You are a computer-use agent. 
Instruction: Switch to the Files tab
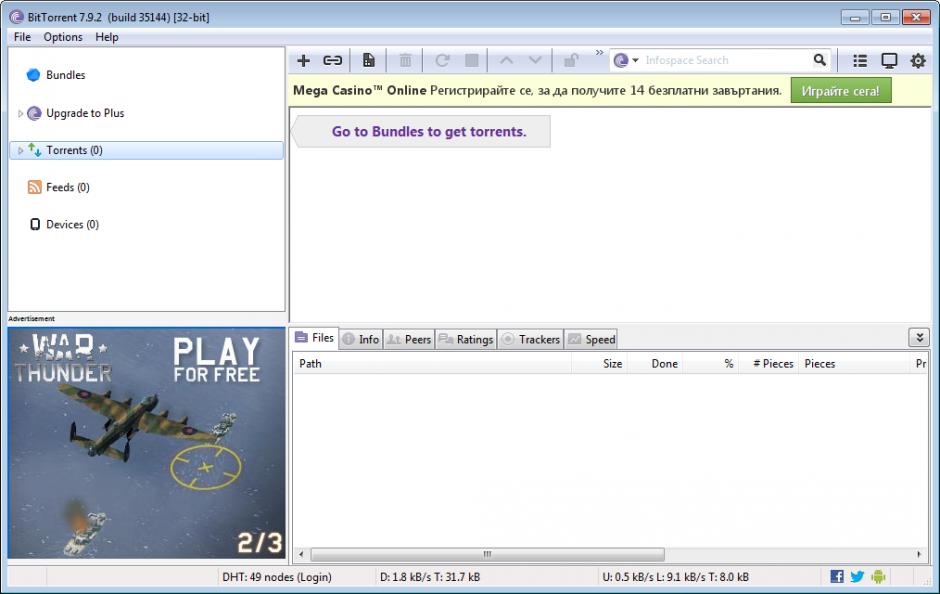click(x=315, y=338)
